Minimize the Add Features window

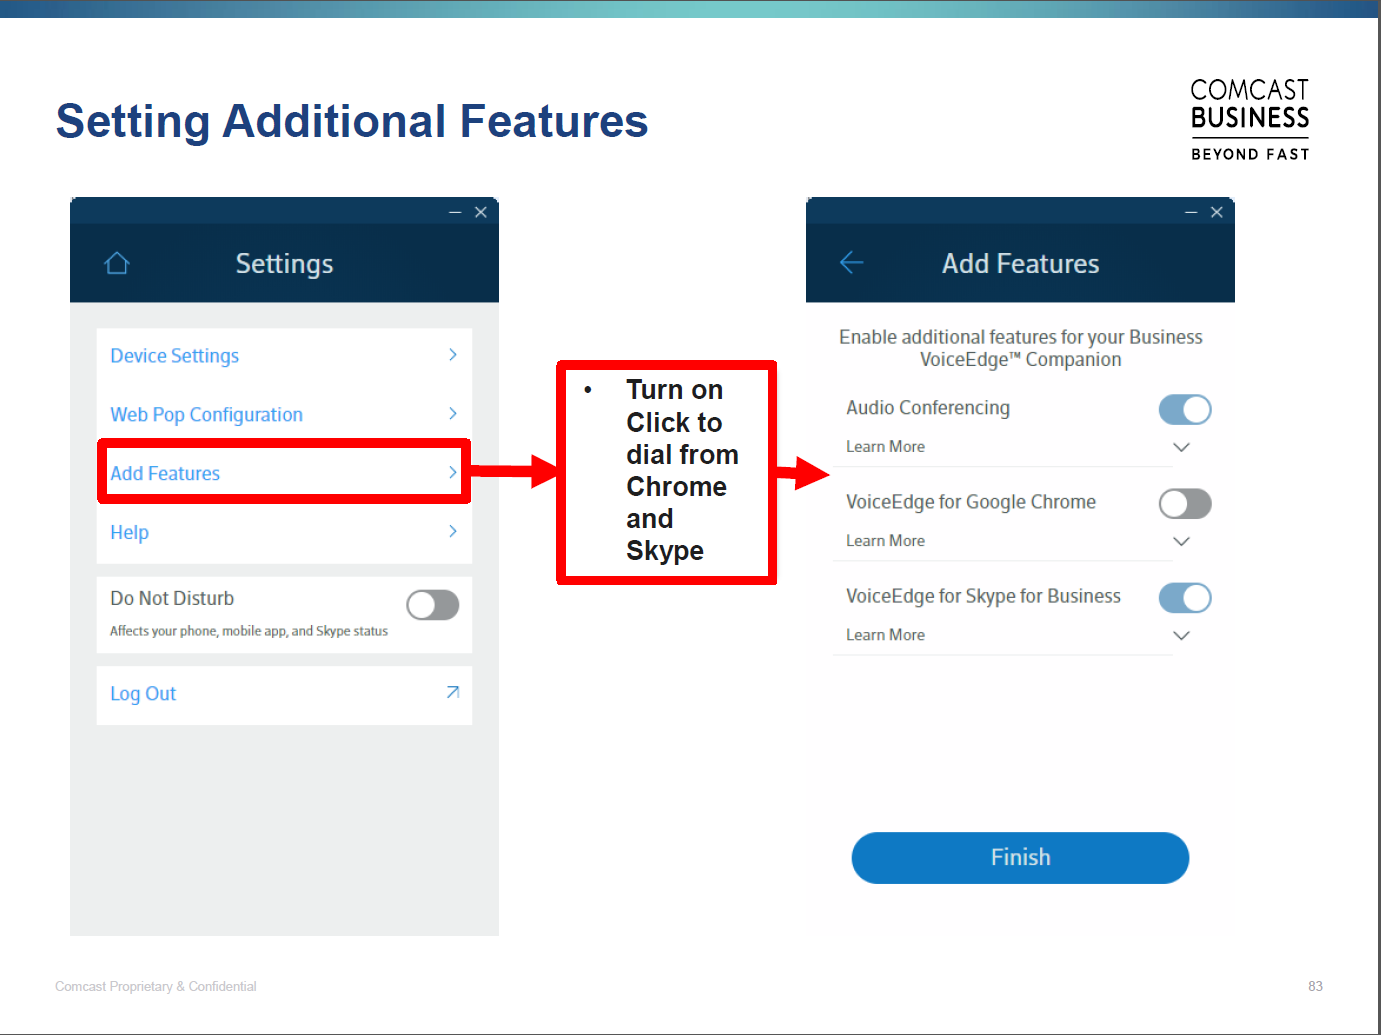pyautogui.click(x=1191, y=212)
